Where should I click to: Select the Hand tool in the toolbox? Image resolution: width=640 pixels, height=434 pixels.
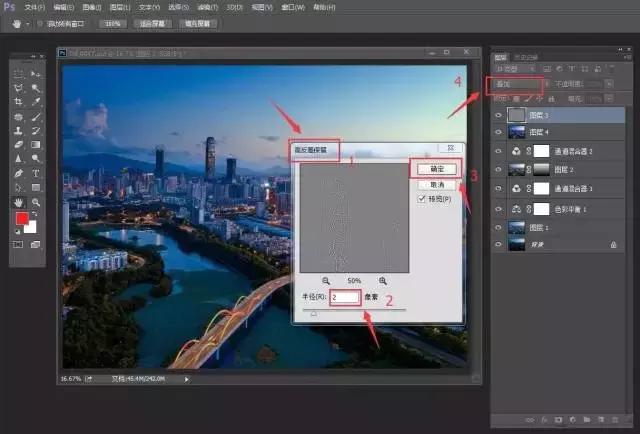(x=19, y=201)
